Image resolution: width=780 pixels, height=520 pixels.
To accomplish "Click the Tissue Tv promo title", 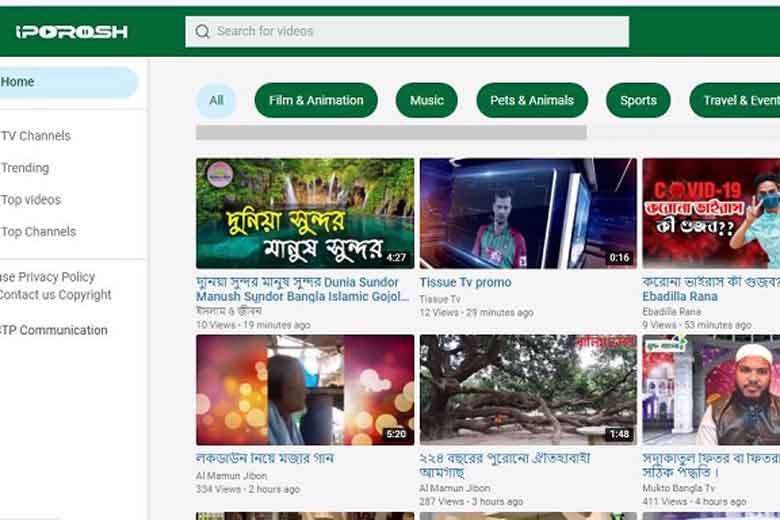I will pyautogui.click(x=465, y=282).
